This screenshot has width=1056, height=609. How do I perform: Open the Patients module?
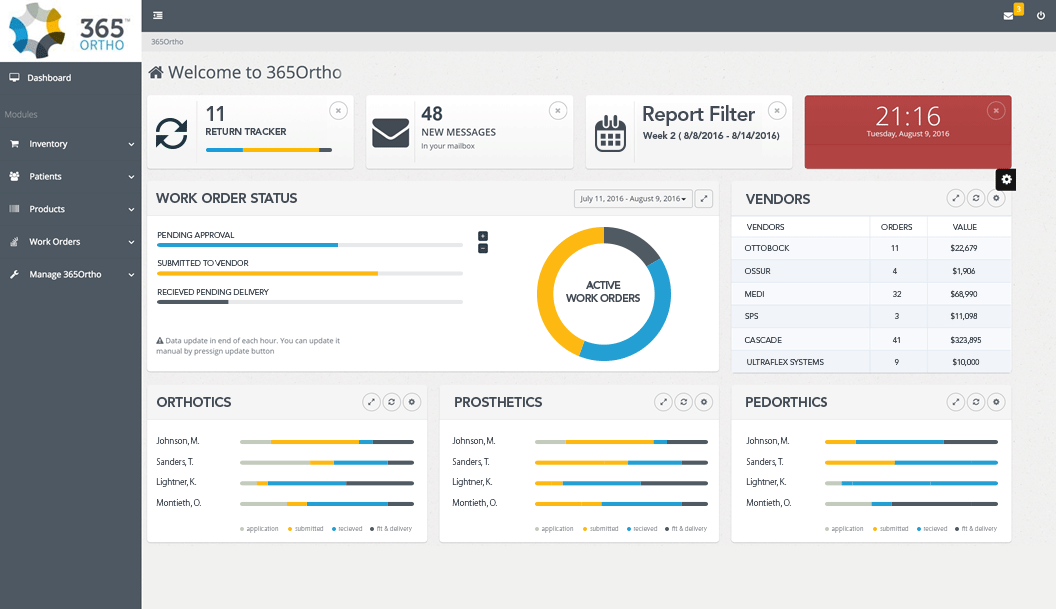(x=71, y=177)
